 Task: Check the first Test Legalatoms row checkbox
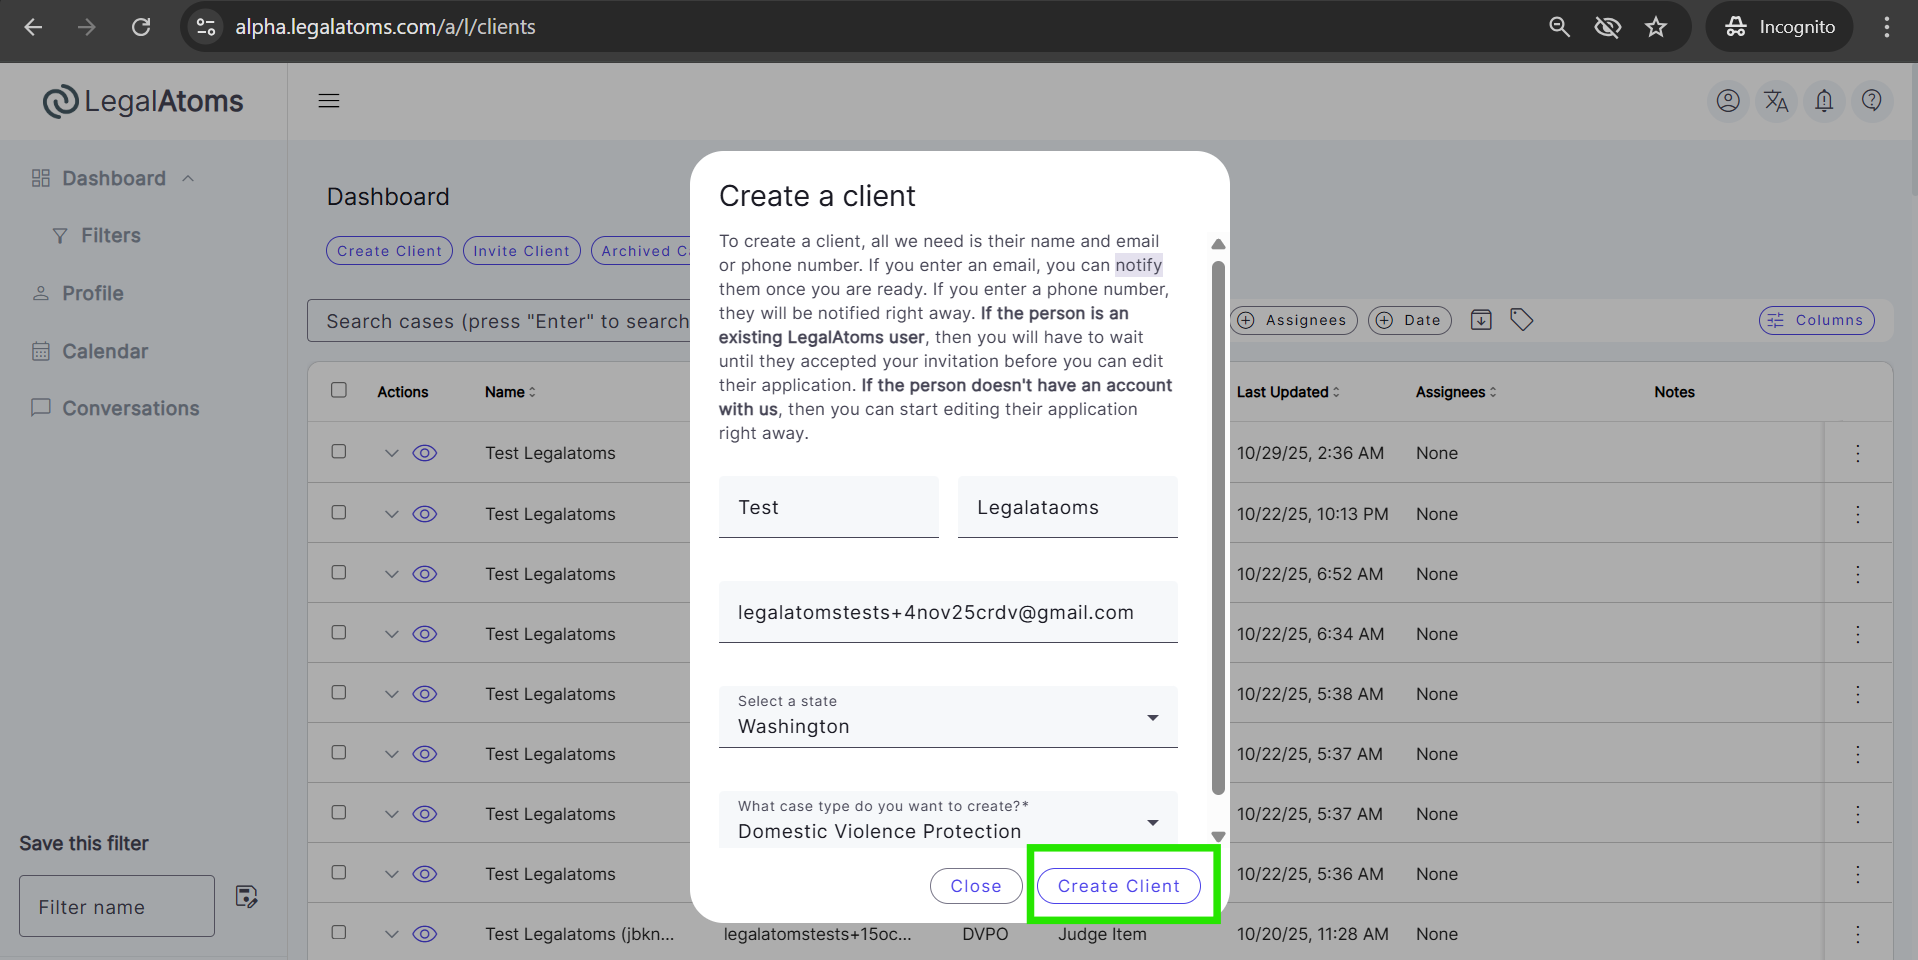click(x=339, y=452)
